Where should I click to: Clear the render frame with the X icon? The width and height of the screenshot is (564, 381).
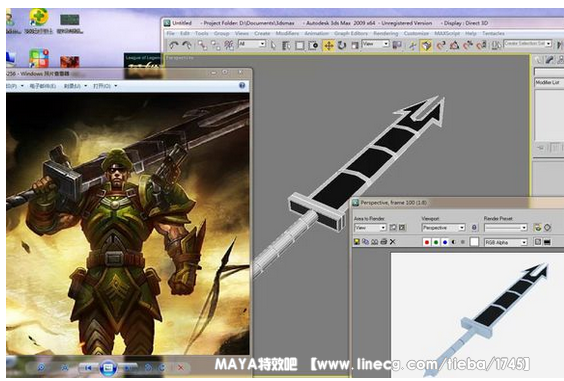tap(393, 242)
